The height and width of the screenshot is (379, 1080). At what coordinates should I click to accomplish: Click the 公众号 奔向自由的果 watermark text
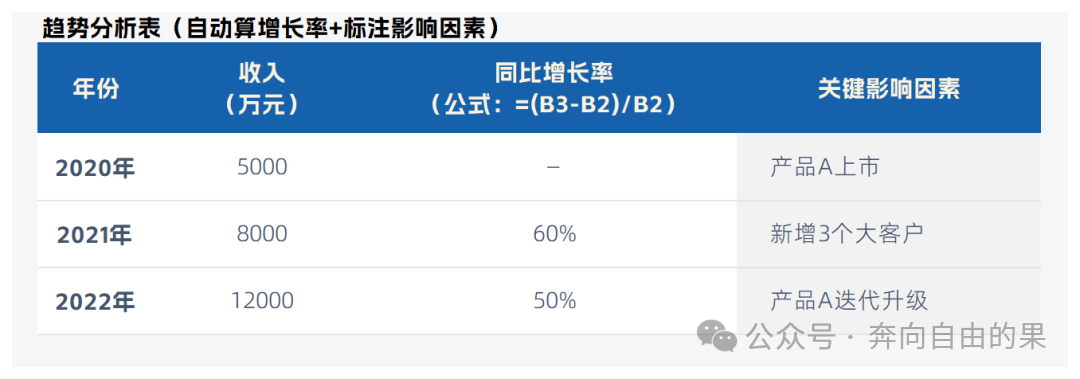tap(895, 337)
